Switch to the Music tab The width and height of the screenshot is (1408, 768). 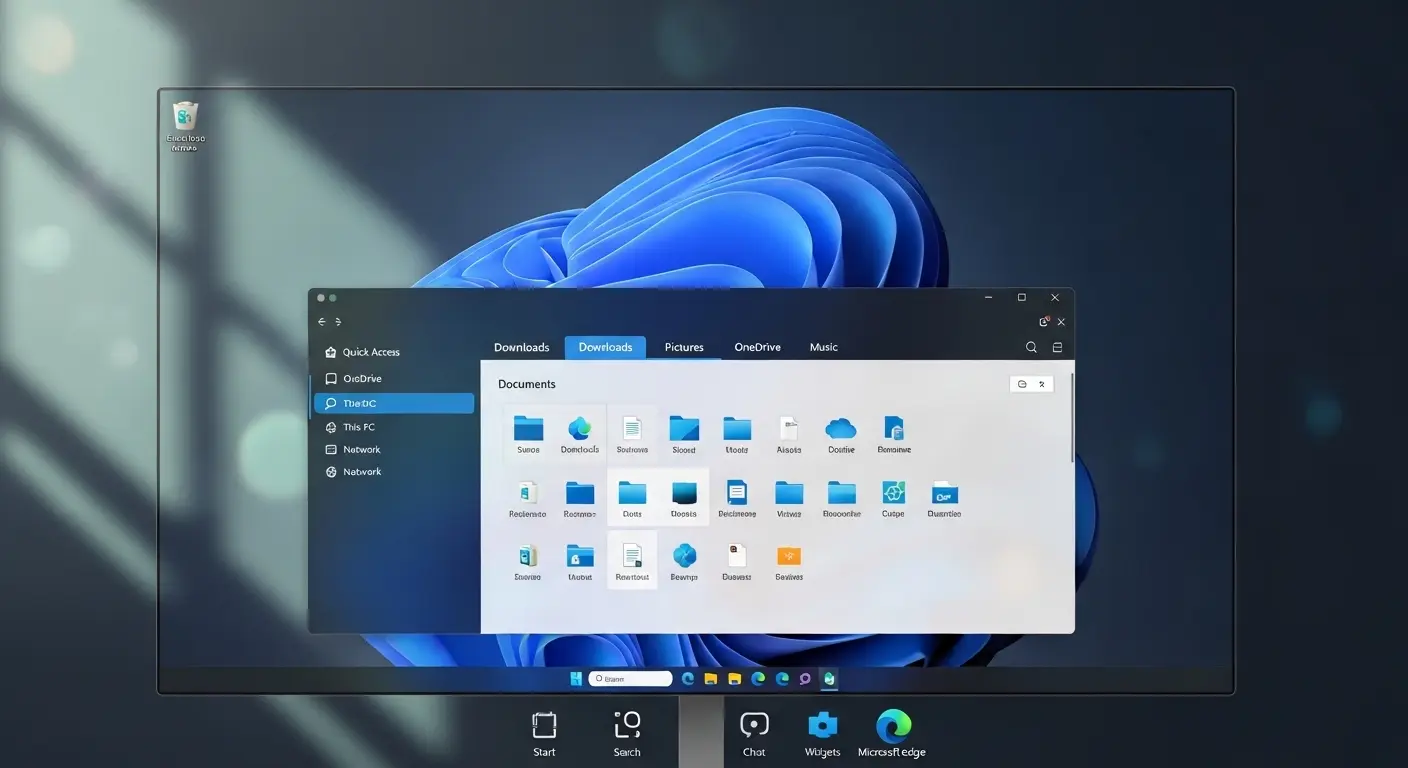point(823,347)
